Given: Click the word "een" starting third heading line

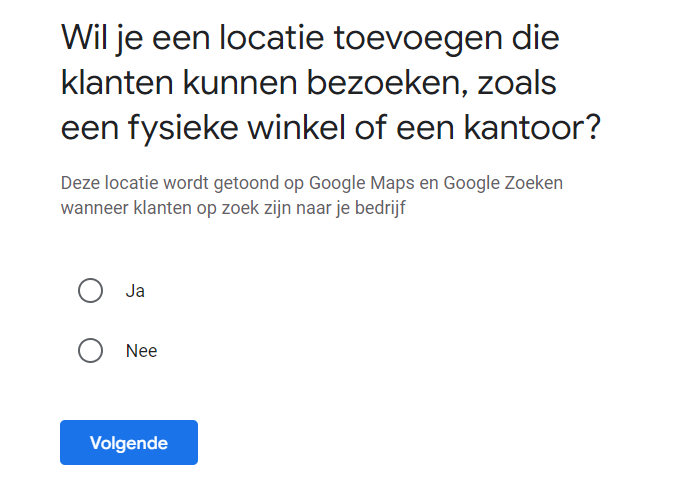Looking at the screenshot, I should coord(91,129).
